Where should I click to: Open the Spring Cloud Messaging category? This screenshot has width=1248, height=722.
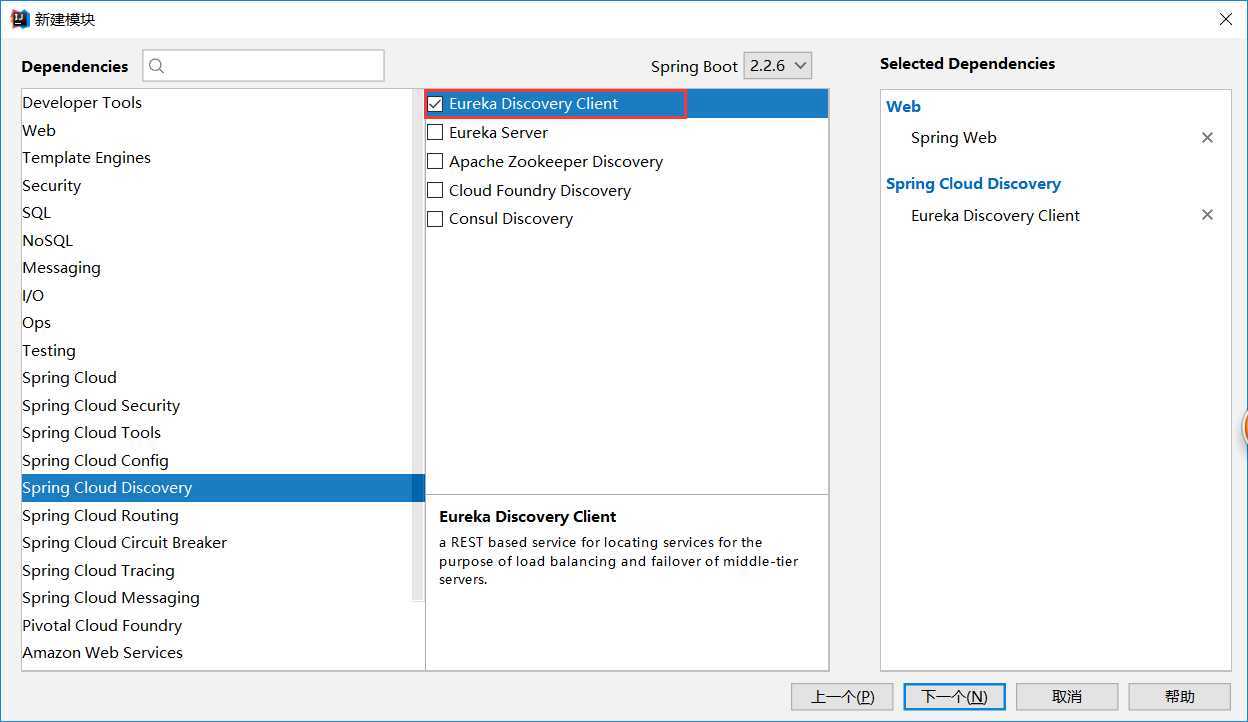pos(216,598)
